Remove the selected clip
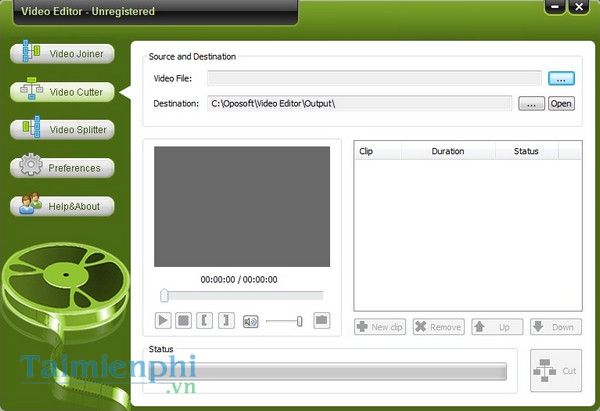 tap(439, 327)
